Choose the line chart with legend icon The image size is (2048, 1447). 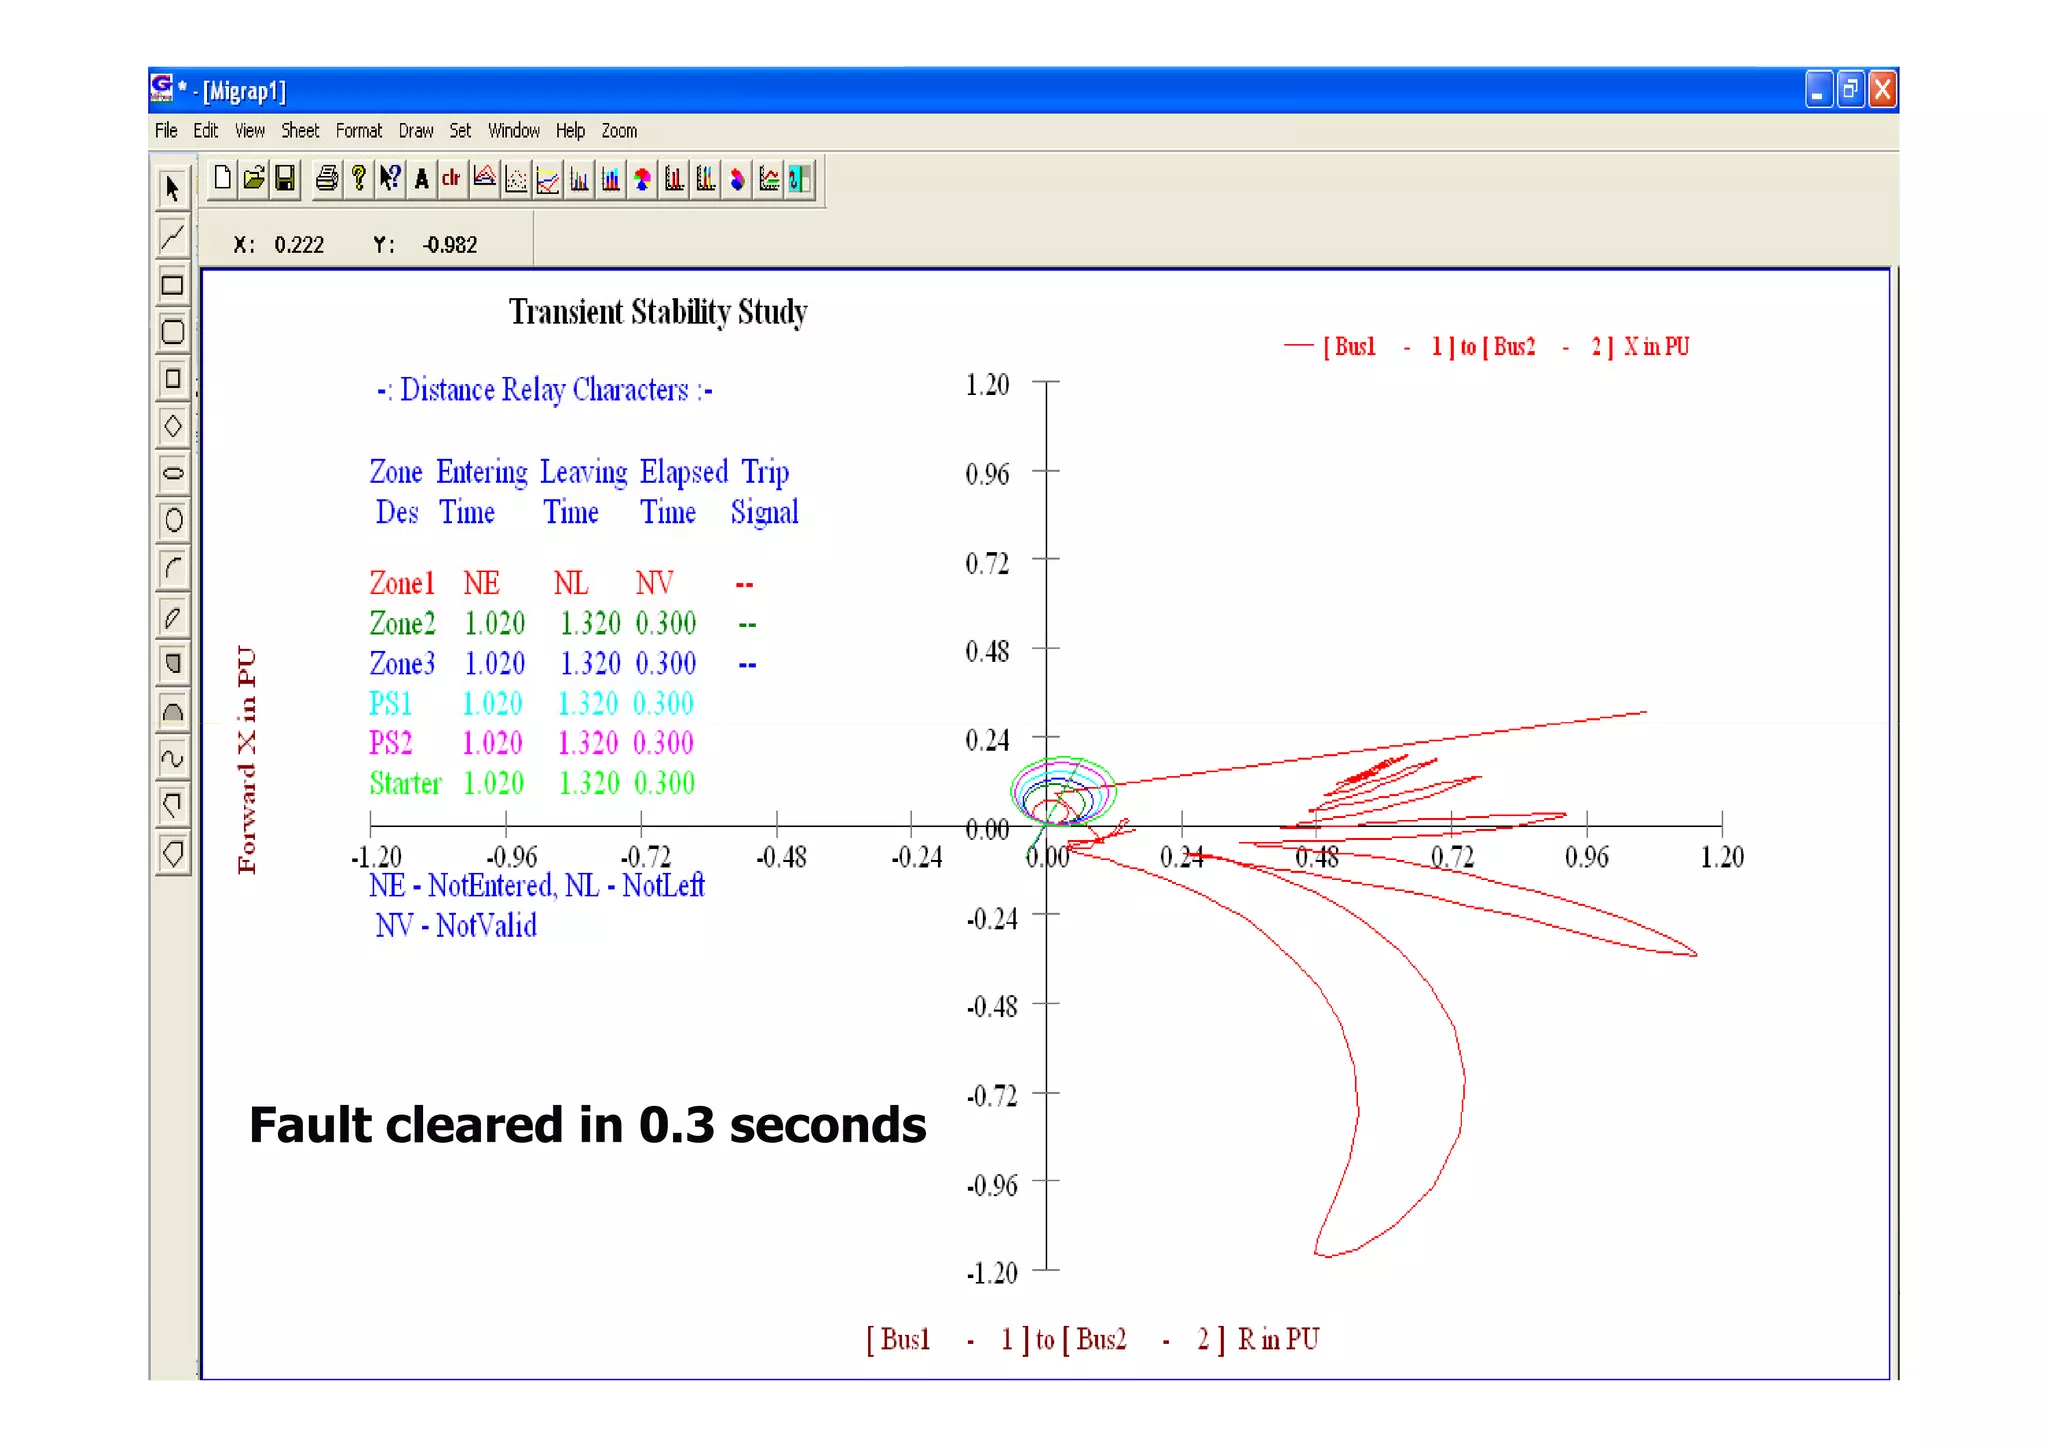pos(769,179)
